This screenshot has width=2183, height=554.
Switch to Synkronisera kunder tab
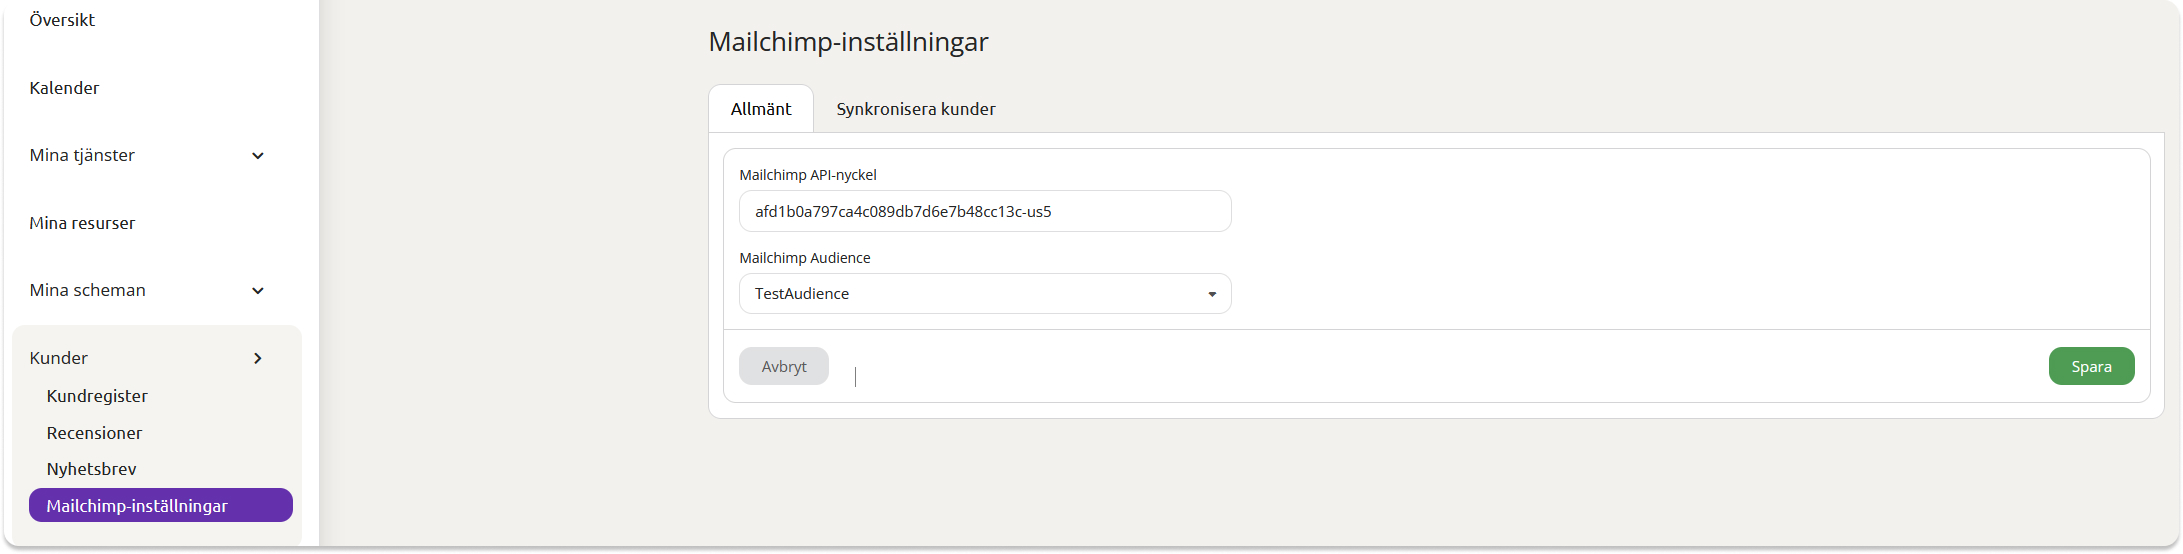tap(916, 109)
